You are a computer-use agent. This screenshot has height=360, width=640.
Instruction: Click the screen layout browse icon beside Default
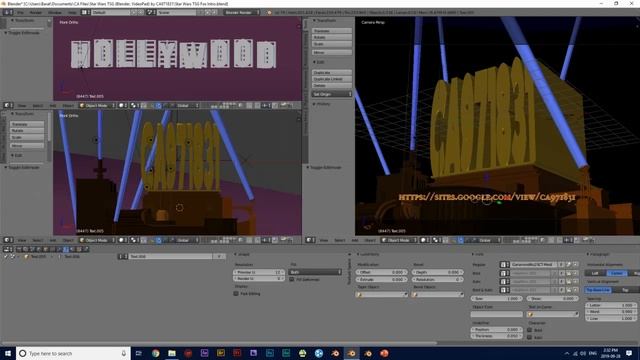[86, 12]
